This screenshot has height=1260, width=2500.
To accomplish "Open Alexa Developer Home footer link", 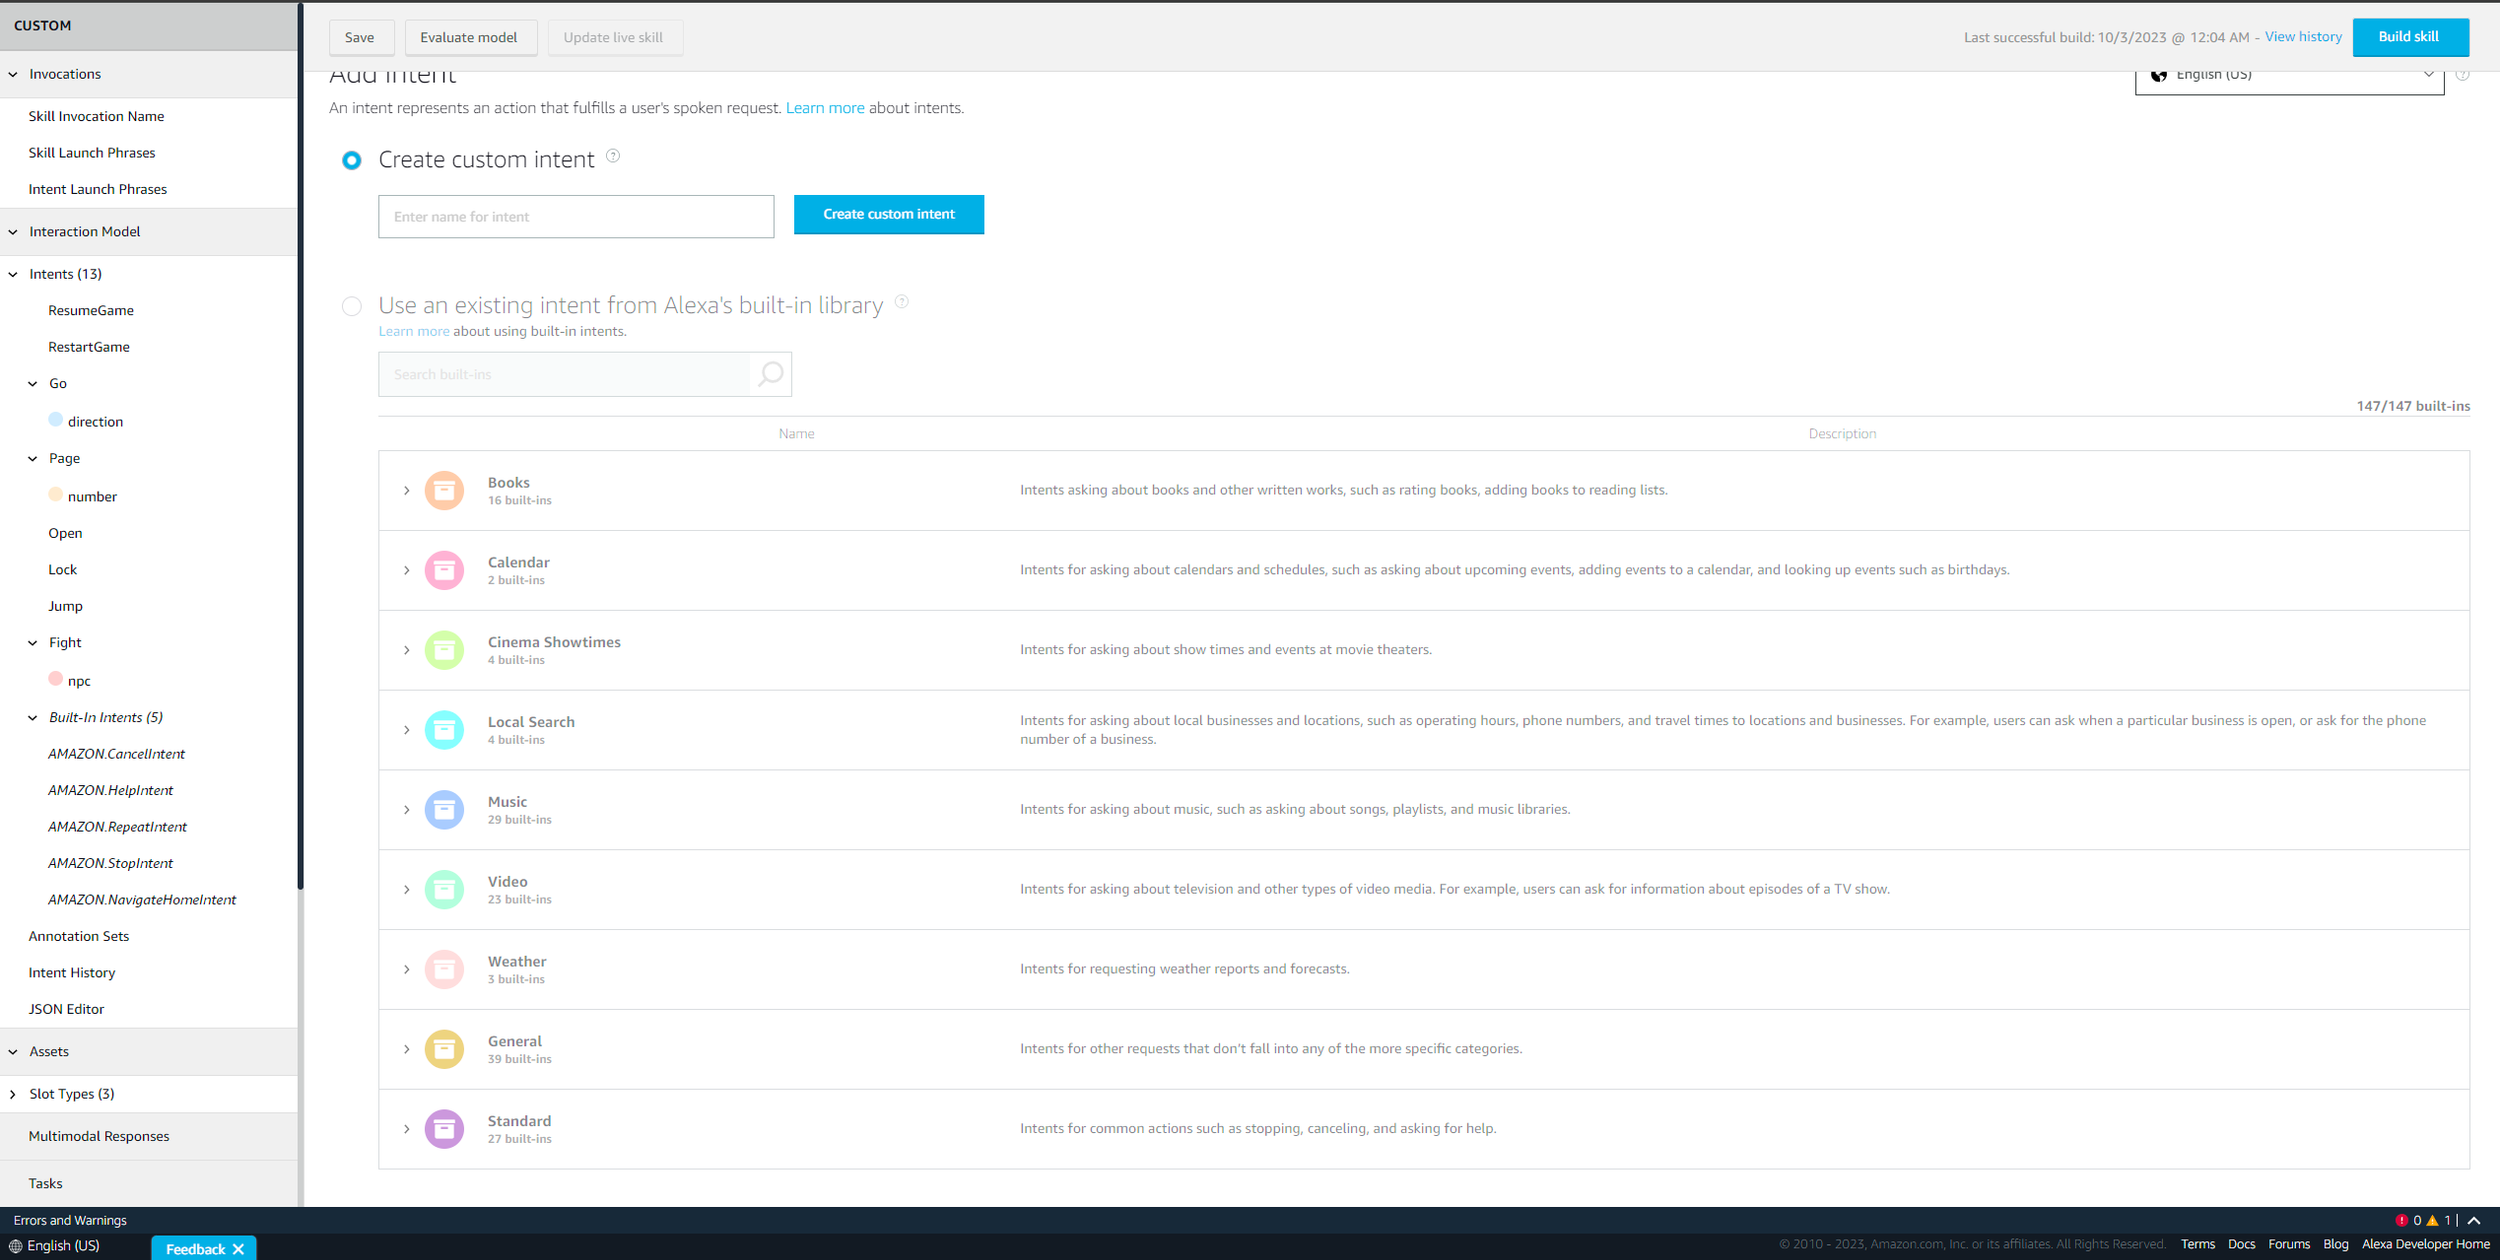I will (x=2425, y=1244).
